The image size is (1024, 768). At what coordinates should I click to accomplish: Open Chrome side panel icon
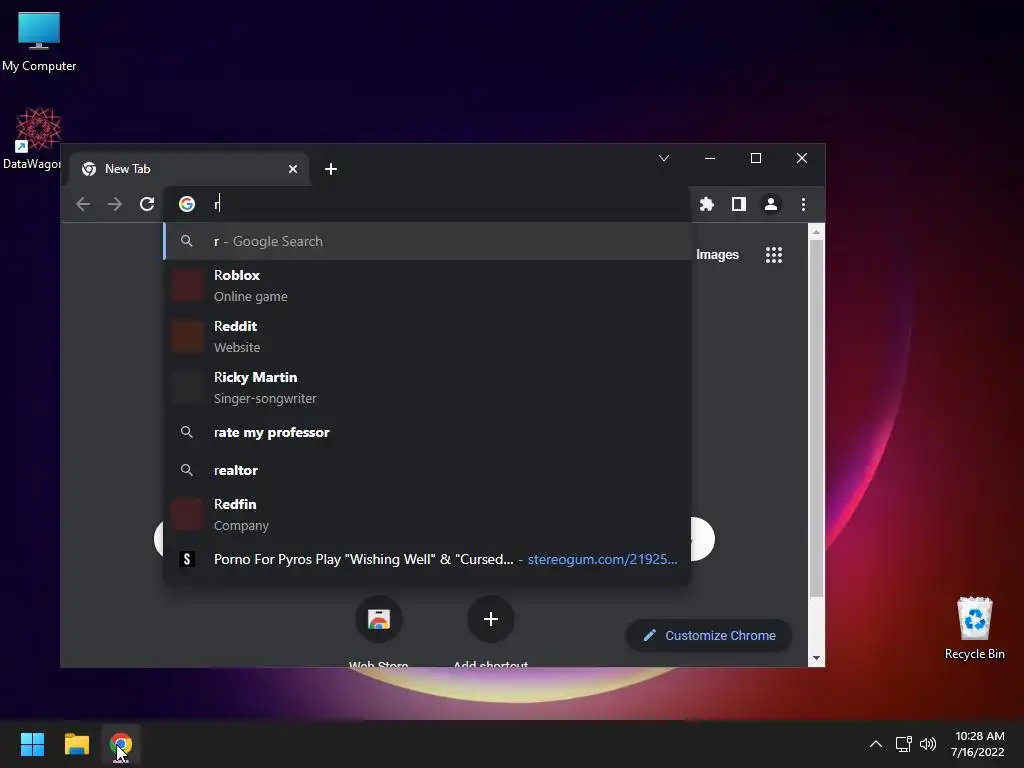click(x=739, y=204)
